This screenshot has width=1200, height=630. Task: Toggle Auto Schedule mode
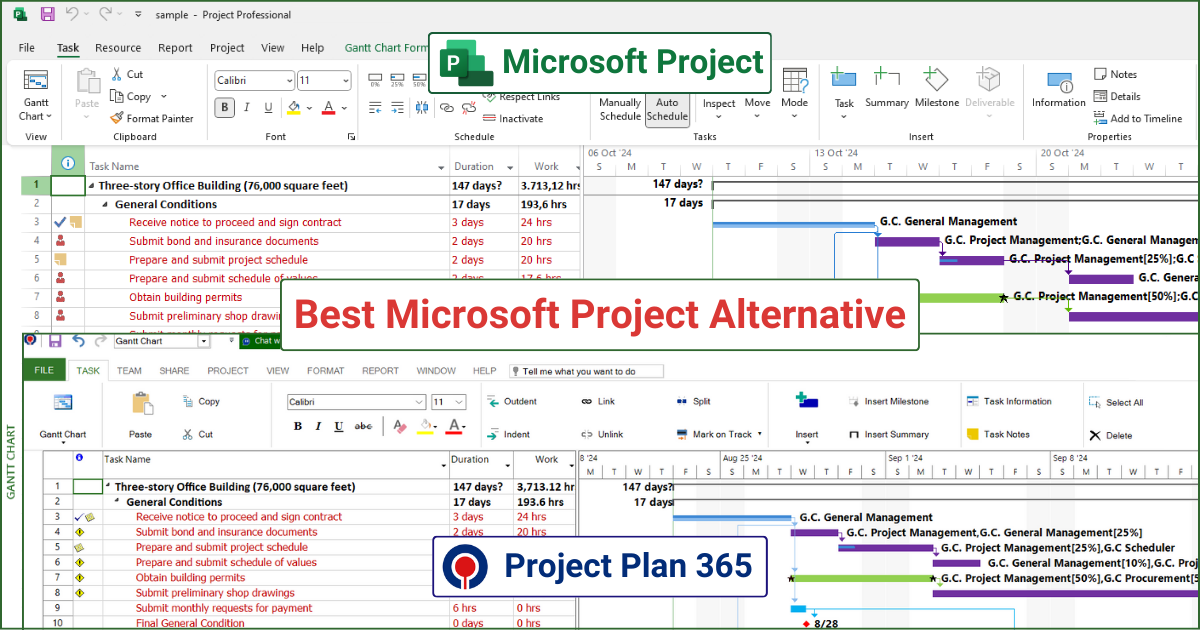[x=667, y=109]
